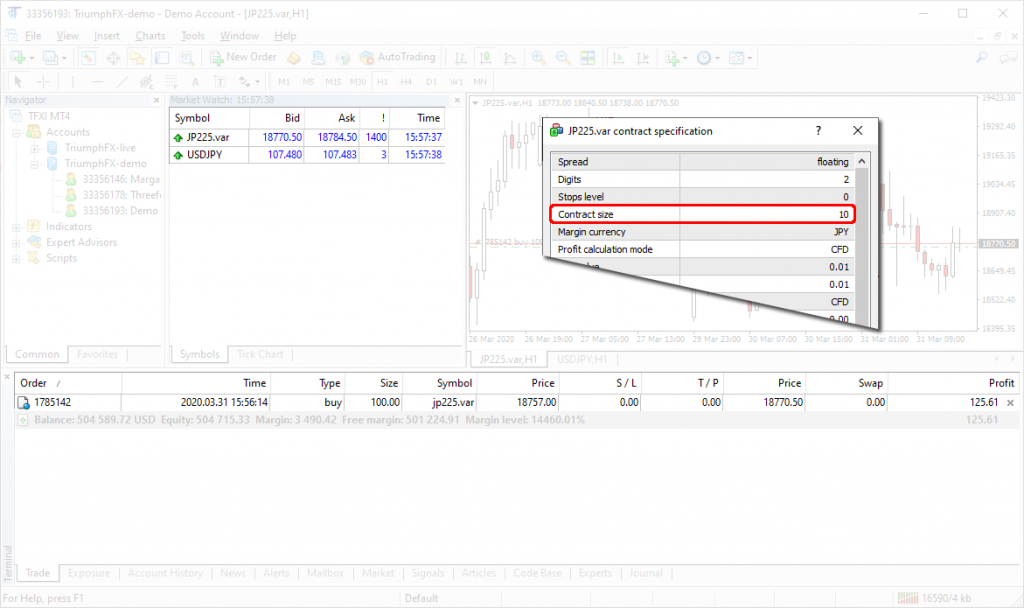The height and width of the screenshot is (608, 1024).
Task: Select JP225.var row in Market Watch
Action: pyautogui.click(x=307, y=137)
